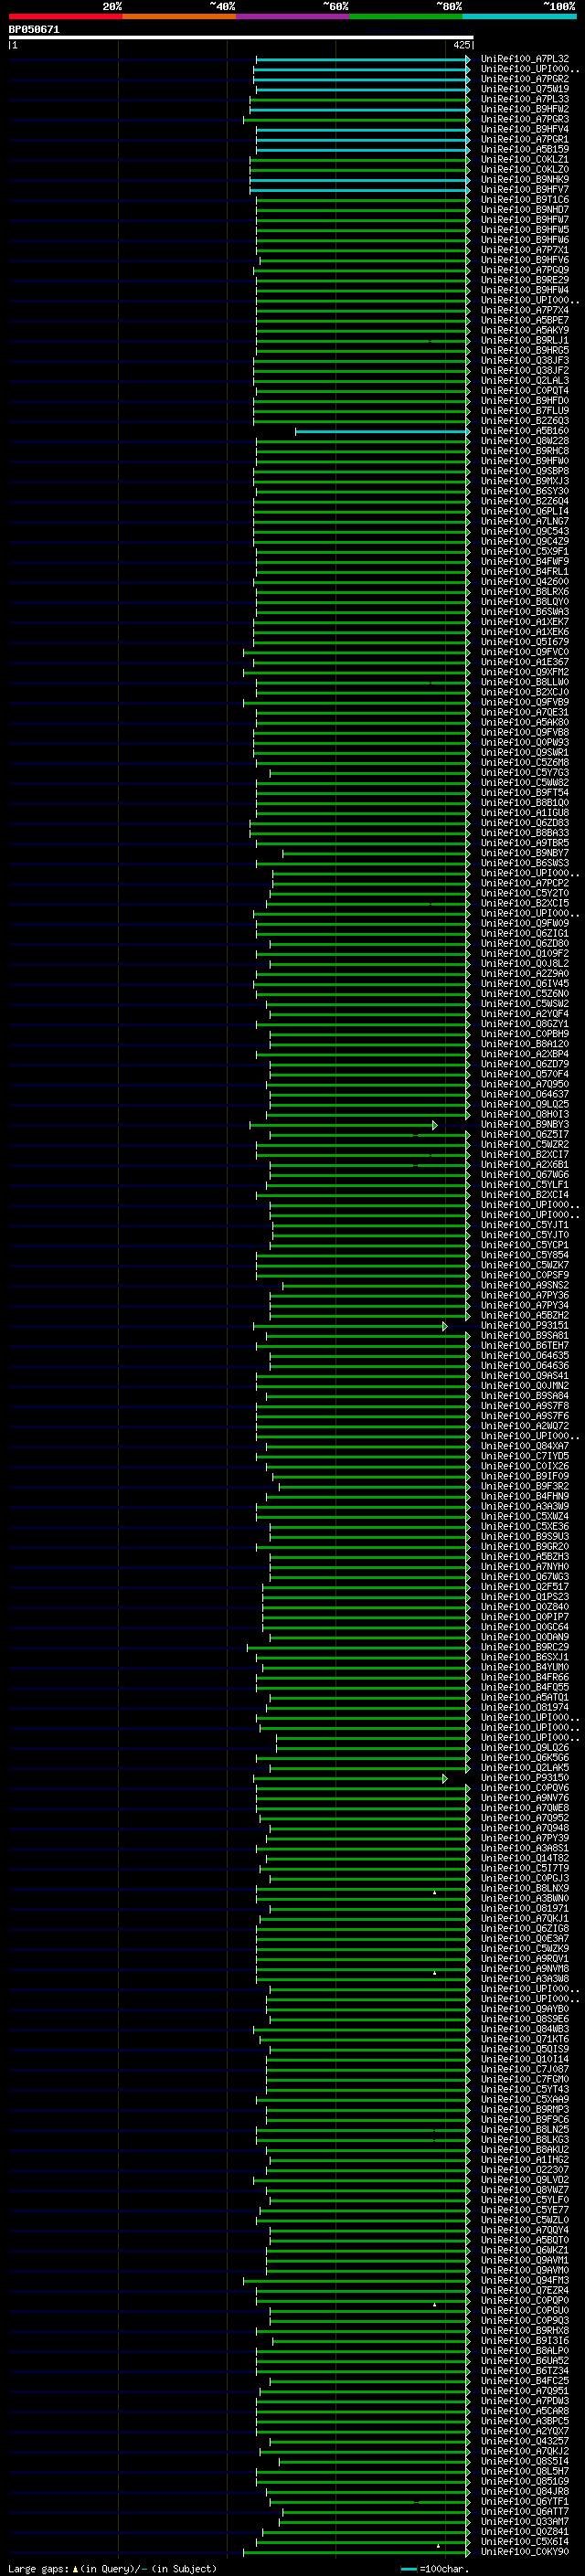The height and width of the screenshot is (2576, 585).
Task: Click the UniRef100_A7PY36 label
Action: click(525, 1295)
